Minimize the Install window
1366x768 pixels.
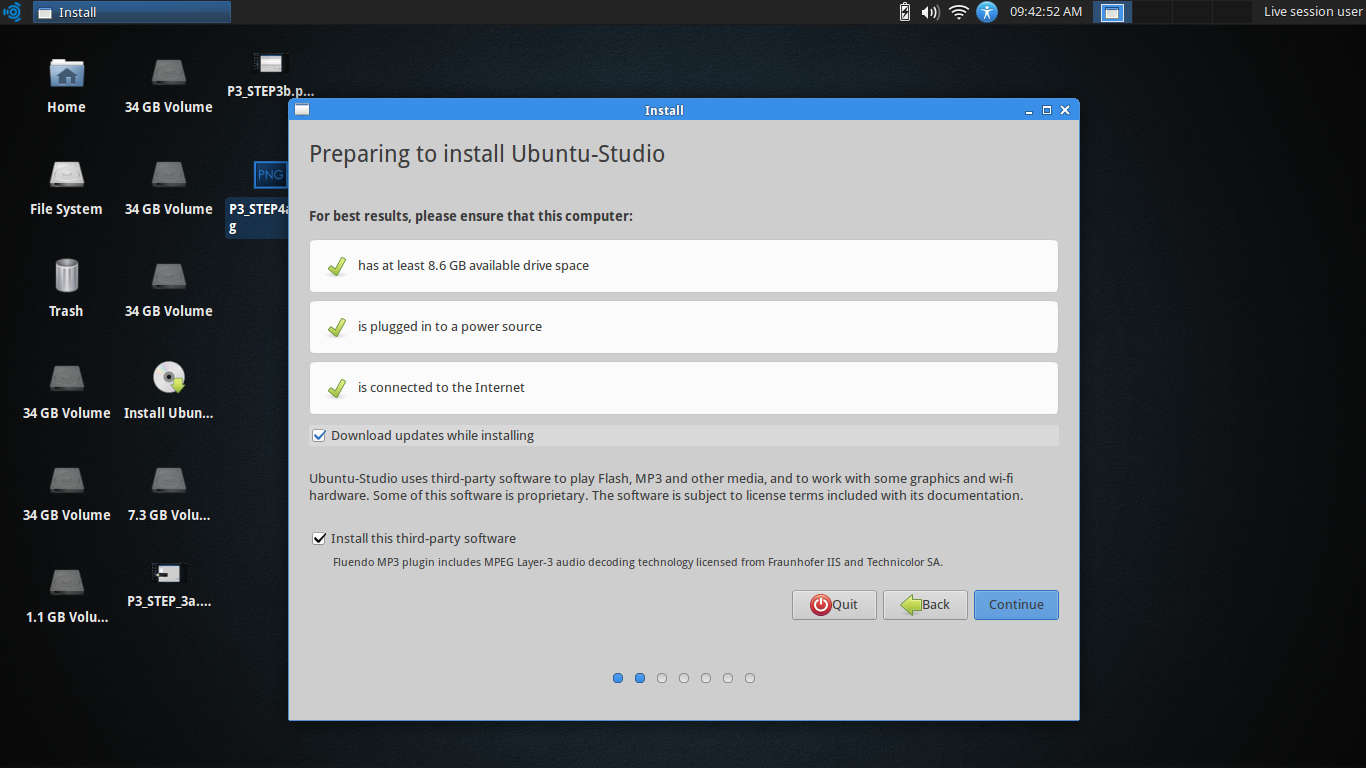[1029, 110]
